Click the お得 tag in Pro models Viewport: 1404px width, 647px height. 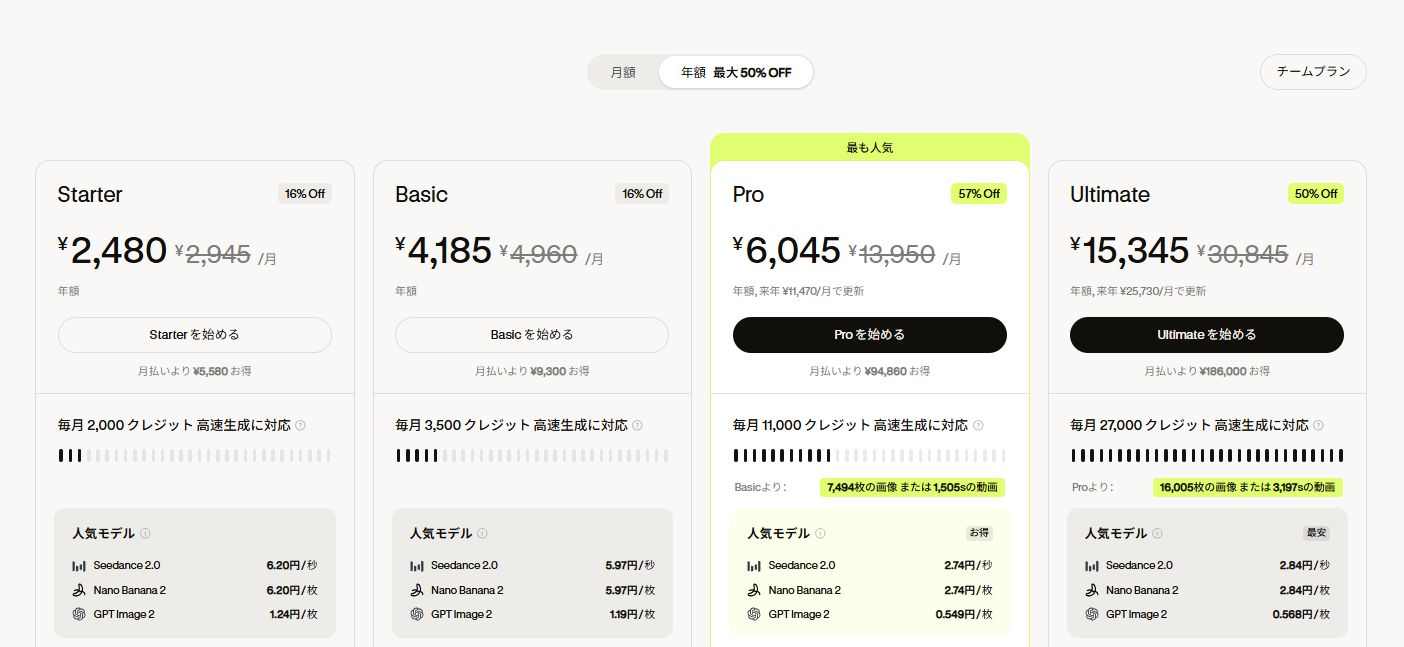point(979,533)
